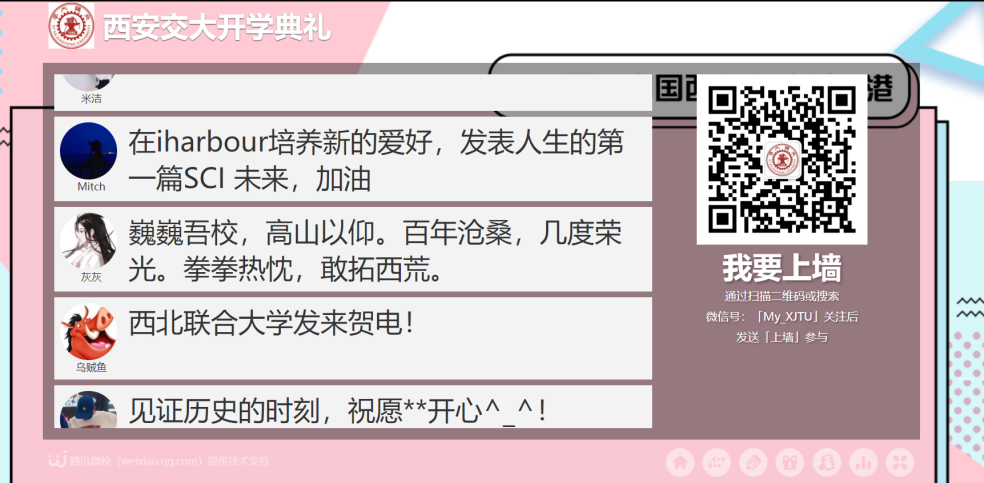Click Mitch's dark blue avatar
Image resolution: width=984 pixels, height=483 pixels.
[x=88, y=151]
